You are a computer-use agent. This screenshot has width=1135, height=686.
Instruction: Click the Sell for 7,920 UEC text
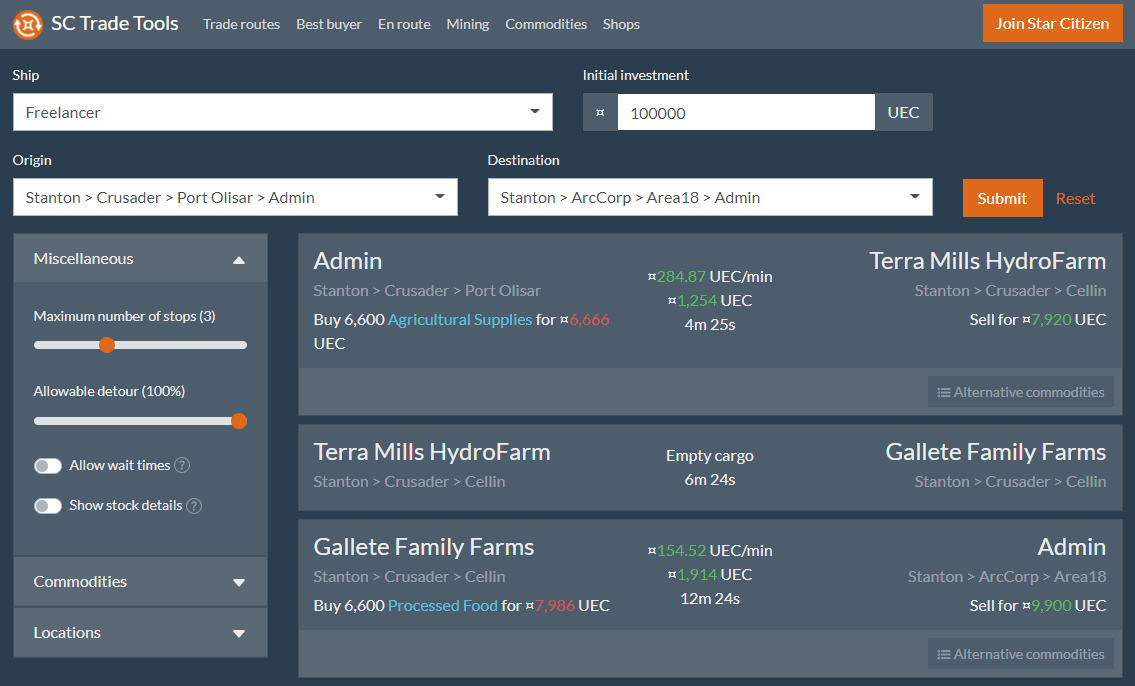click(x=1037, y=319)
